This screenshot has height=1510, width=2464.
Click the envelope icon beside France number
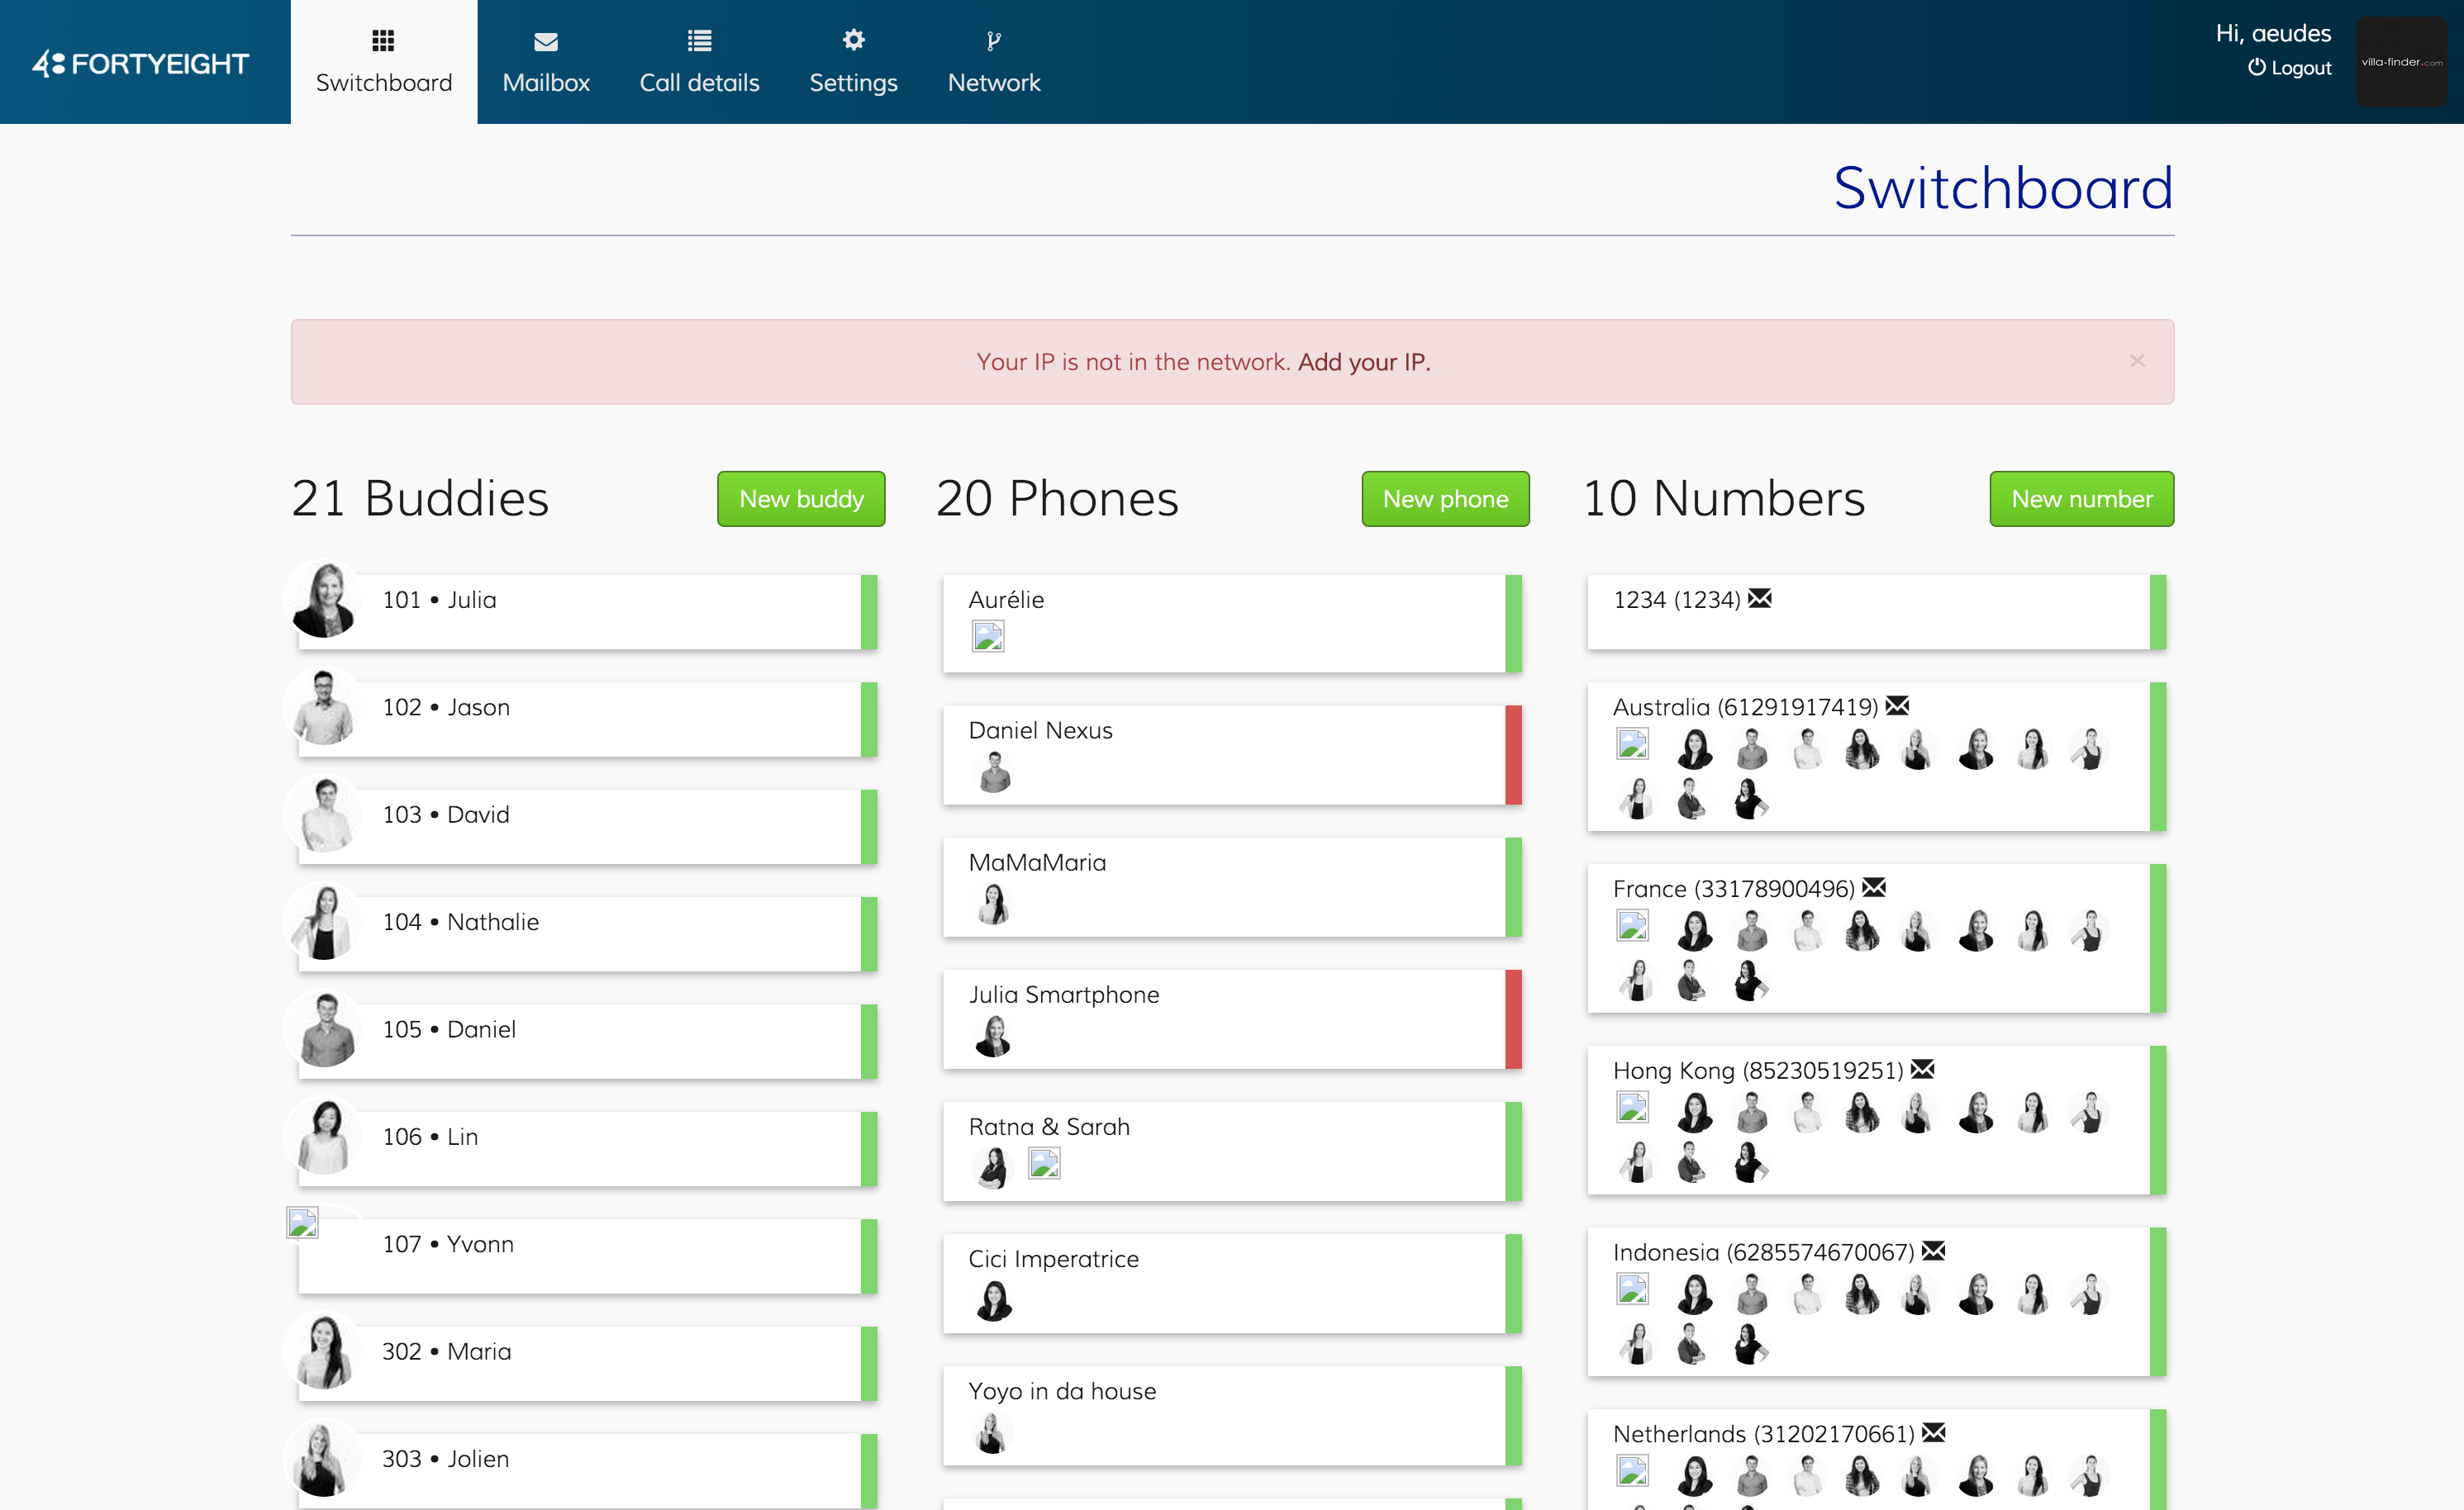[1874, 887]
